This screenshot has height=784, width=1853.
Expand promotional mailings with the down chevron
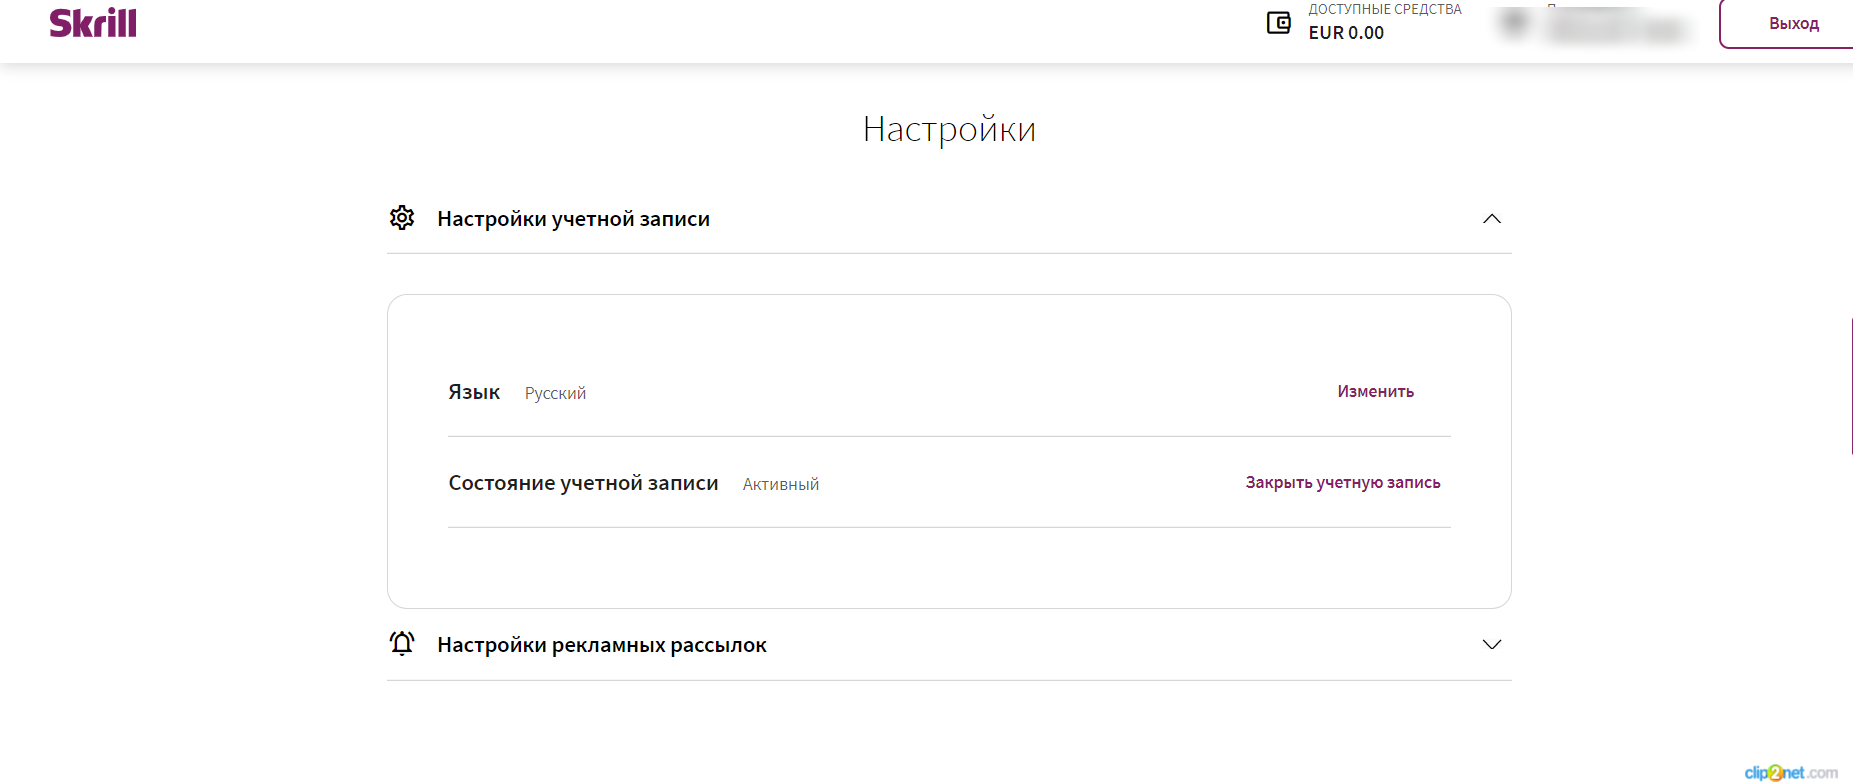1492,645
